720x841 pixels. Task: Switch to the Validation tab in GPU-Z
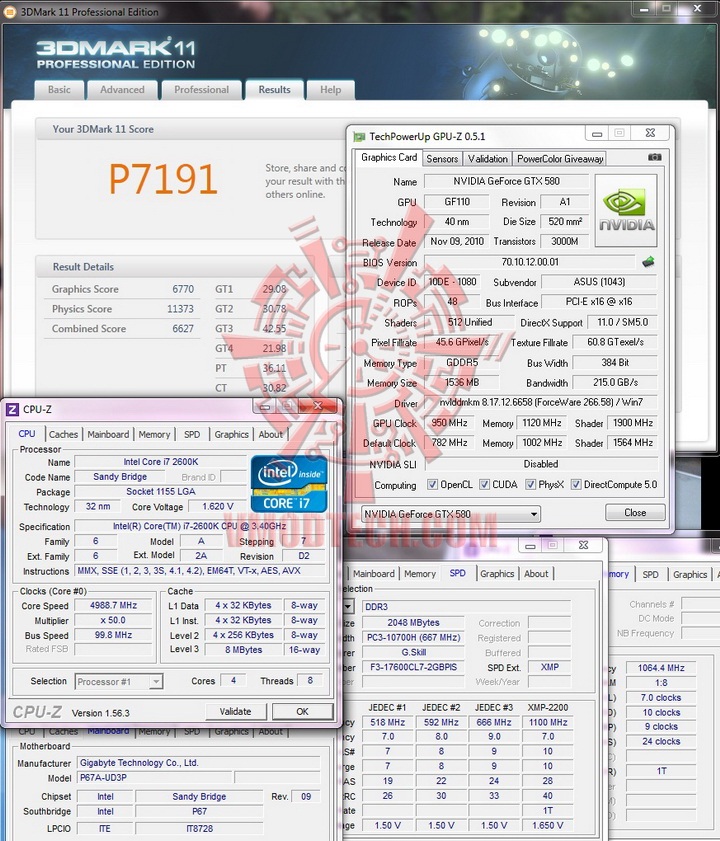point(487,159)
